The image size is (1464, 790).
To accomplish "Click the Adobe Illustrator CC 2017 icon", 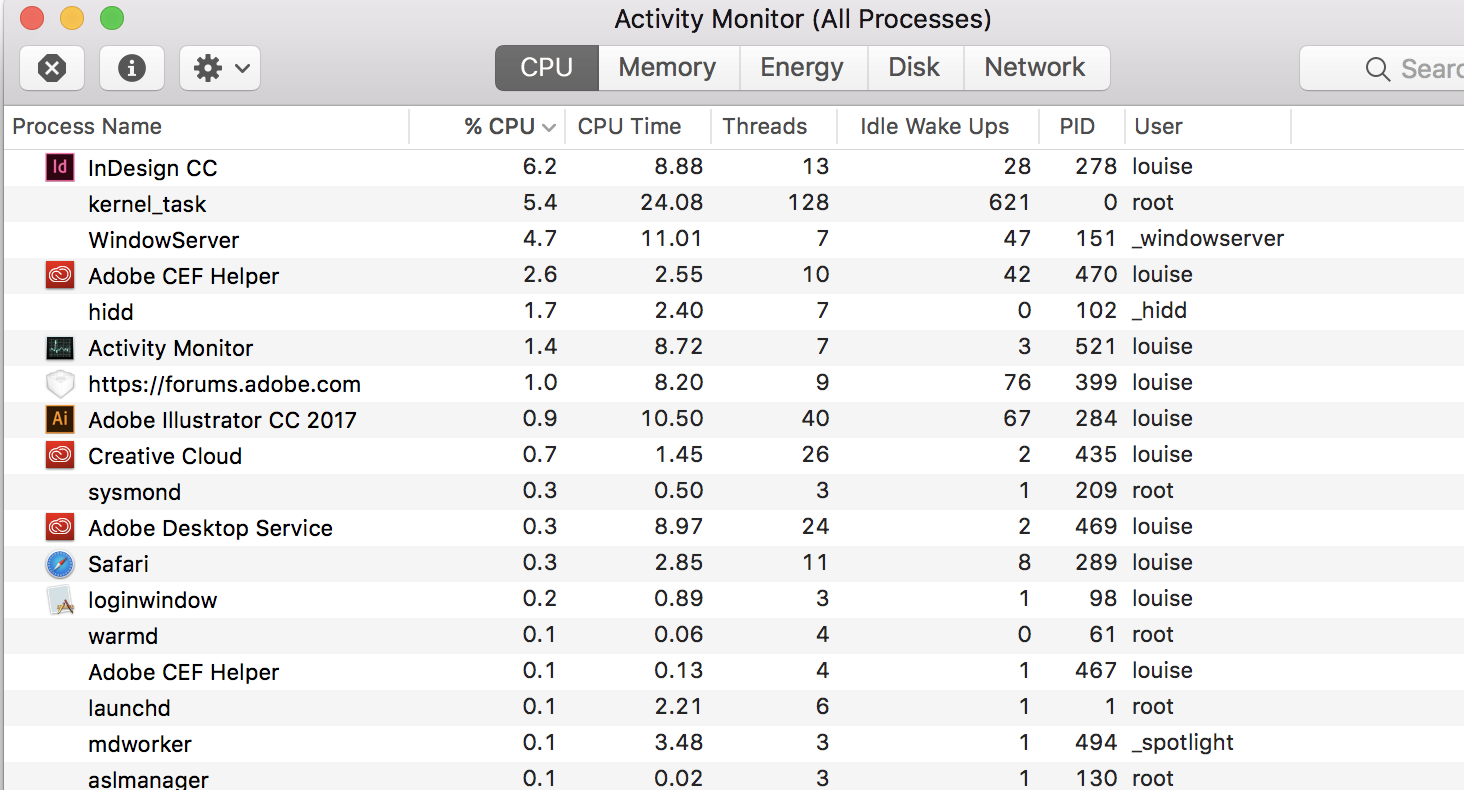I will tap(60, 419).
